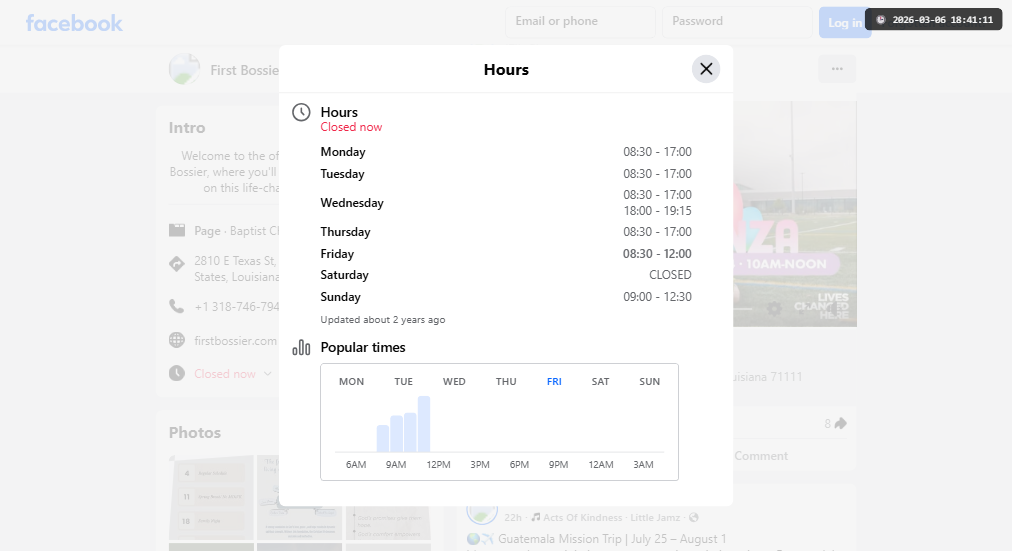Click Wednesday evening hours 18:00 - 19:15

657,211
